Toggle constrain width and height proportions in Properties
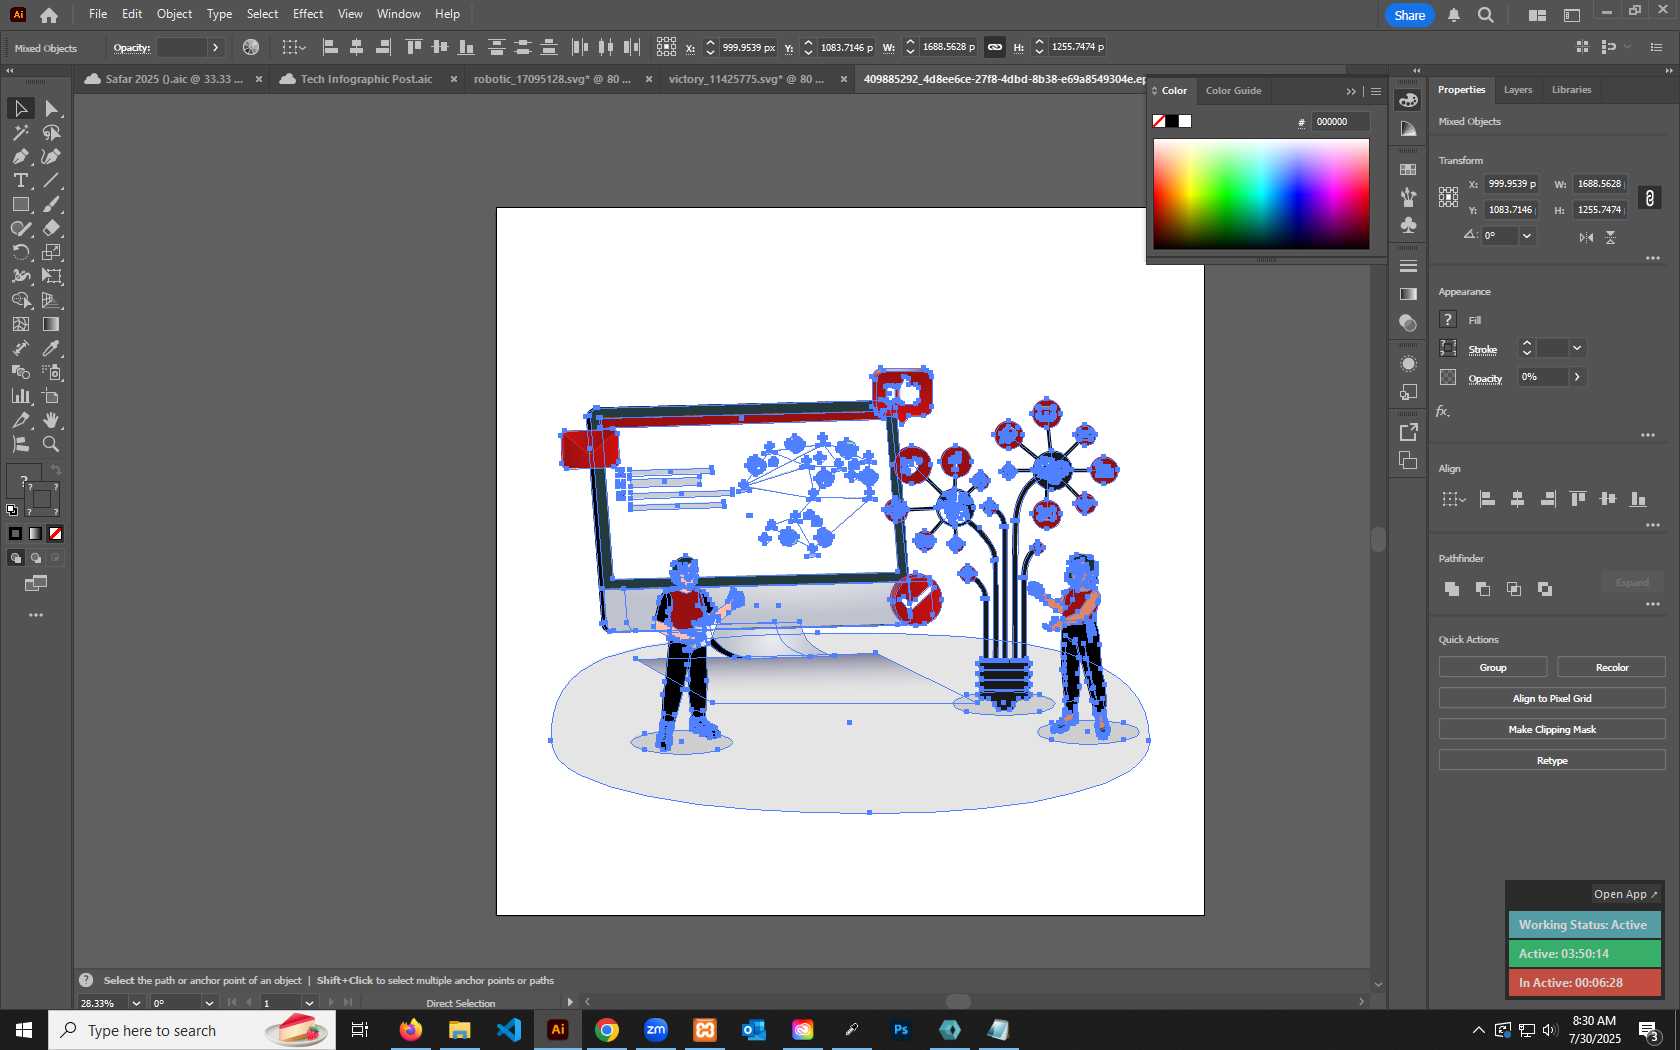Image resolution: width=1680 pixels, height=1050 pixels. [1650, 197]
